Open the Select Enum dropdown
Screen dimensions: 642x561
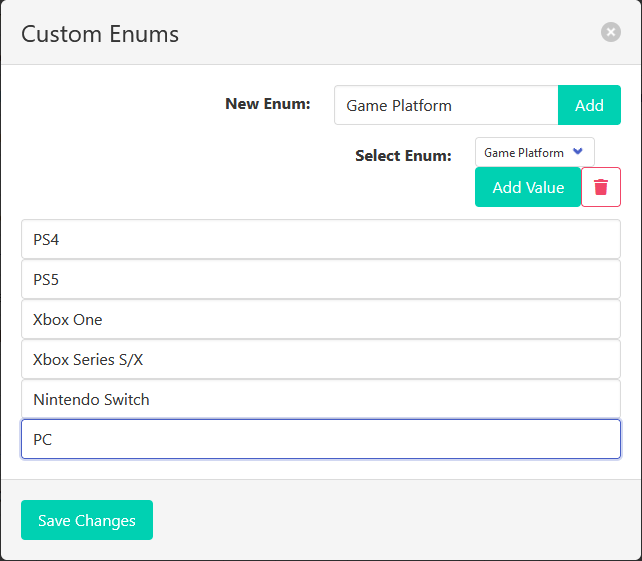(534, 152)
